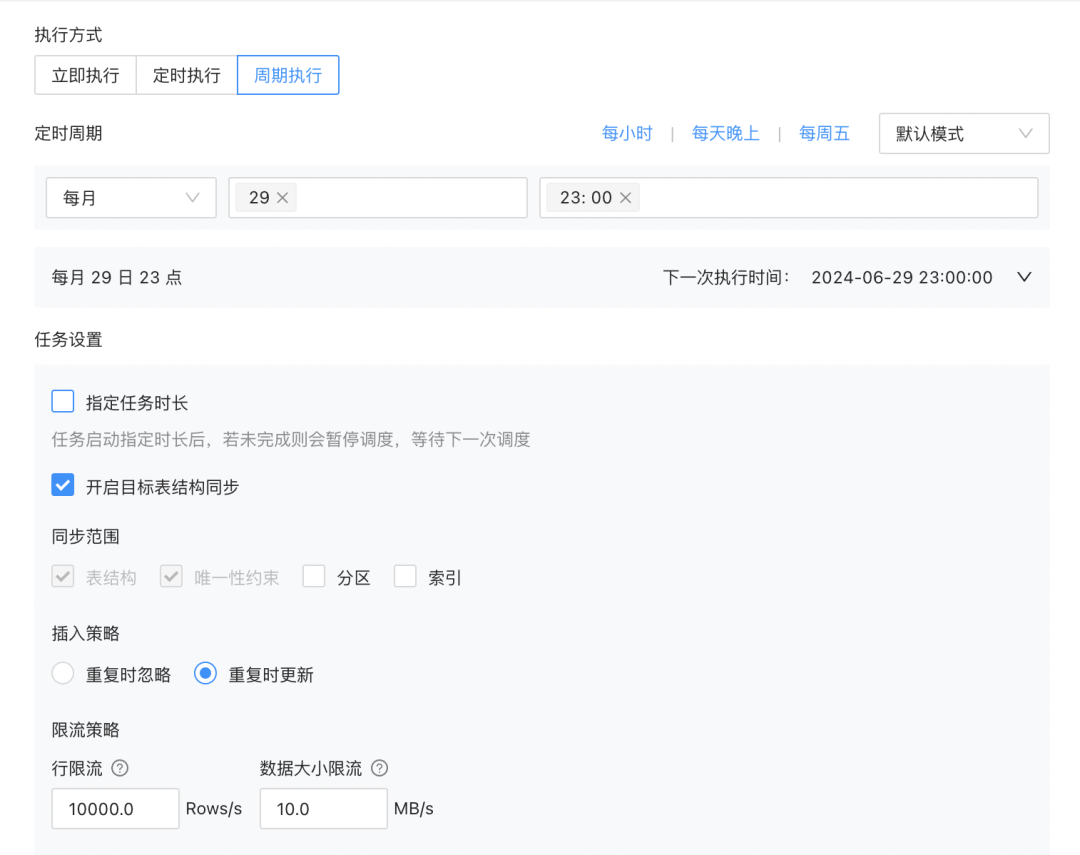Expand the next execution time details chevron
Viewport: 1080px width, 855px height.
click(1024, 277)
